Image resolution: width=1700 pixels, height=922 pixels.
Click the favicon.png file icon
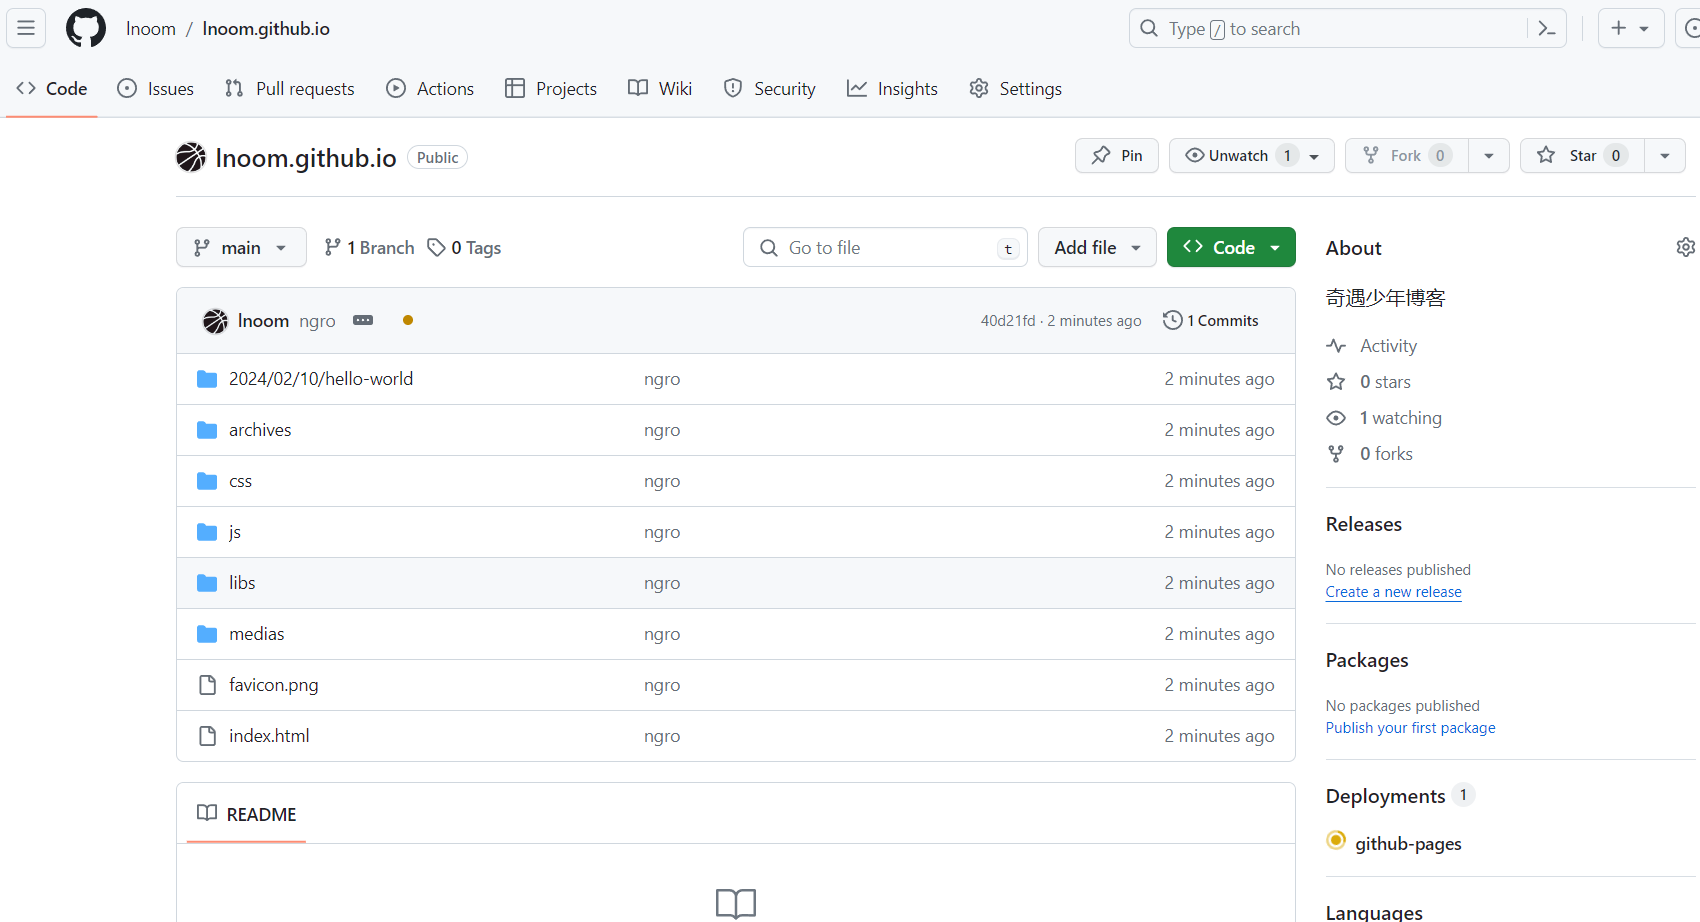click(x=207, y=685)
